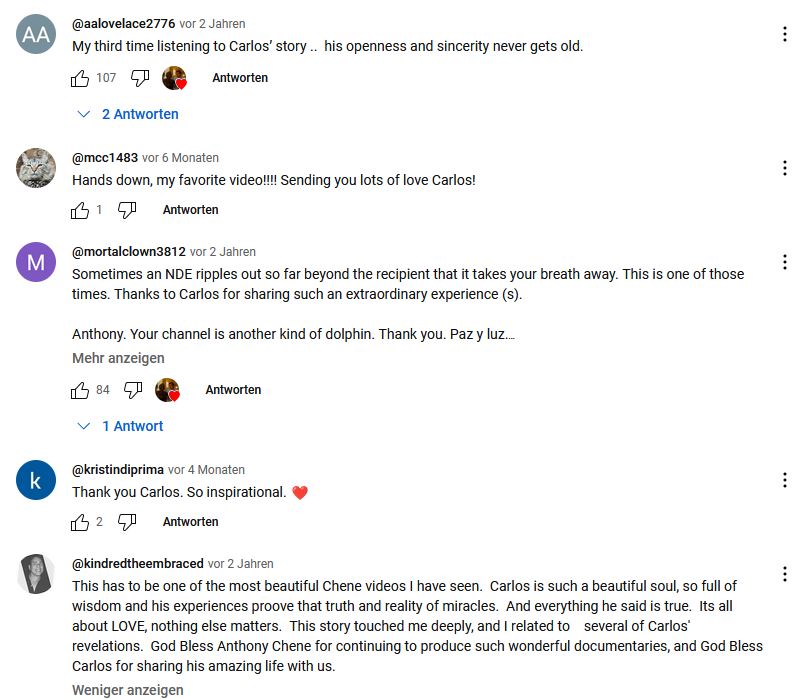Like @kristindiprima's inspirational comment
Image resolution: width=799 pixels, height=700 pixels.
pyautogui.click(x=81, y=522)
